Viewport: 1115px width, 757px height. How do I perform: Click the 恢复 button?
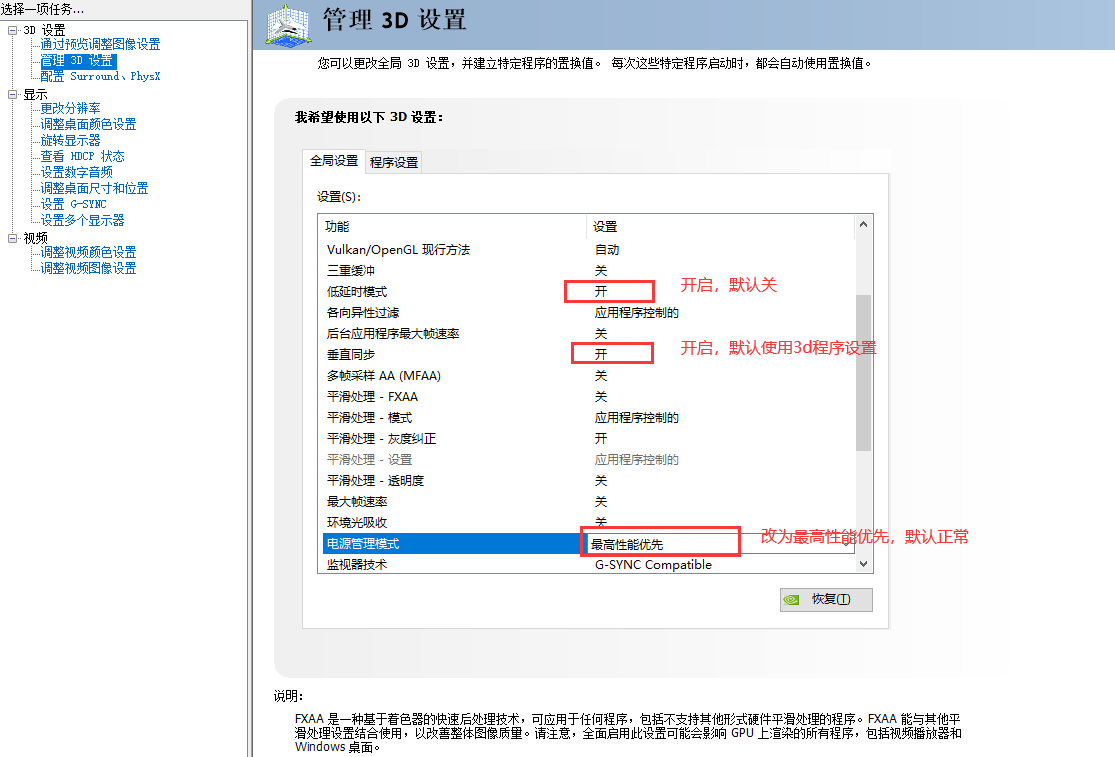[x=826, y=600]
